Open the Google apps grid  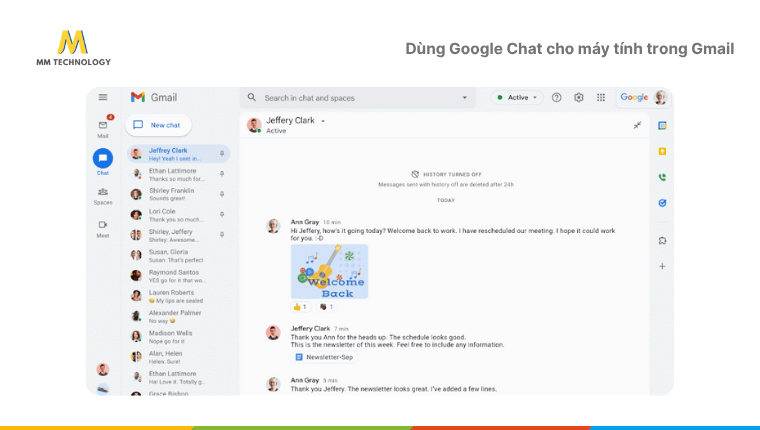pyautogui.click(x=601, y=97)
